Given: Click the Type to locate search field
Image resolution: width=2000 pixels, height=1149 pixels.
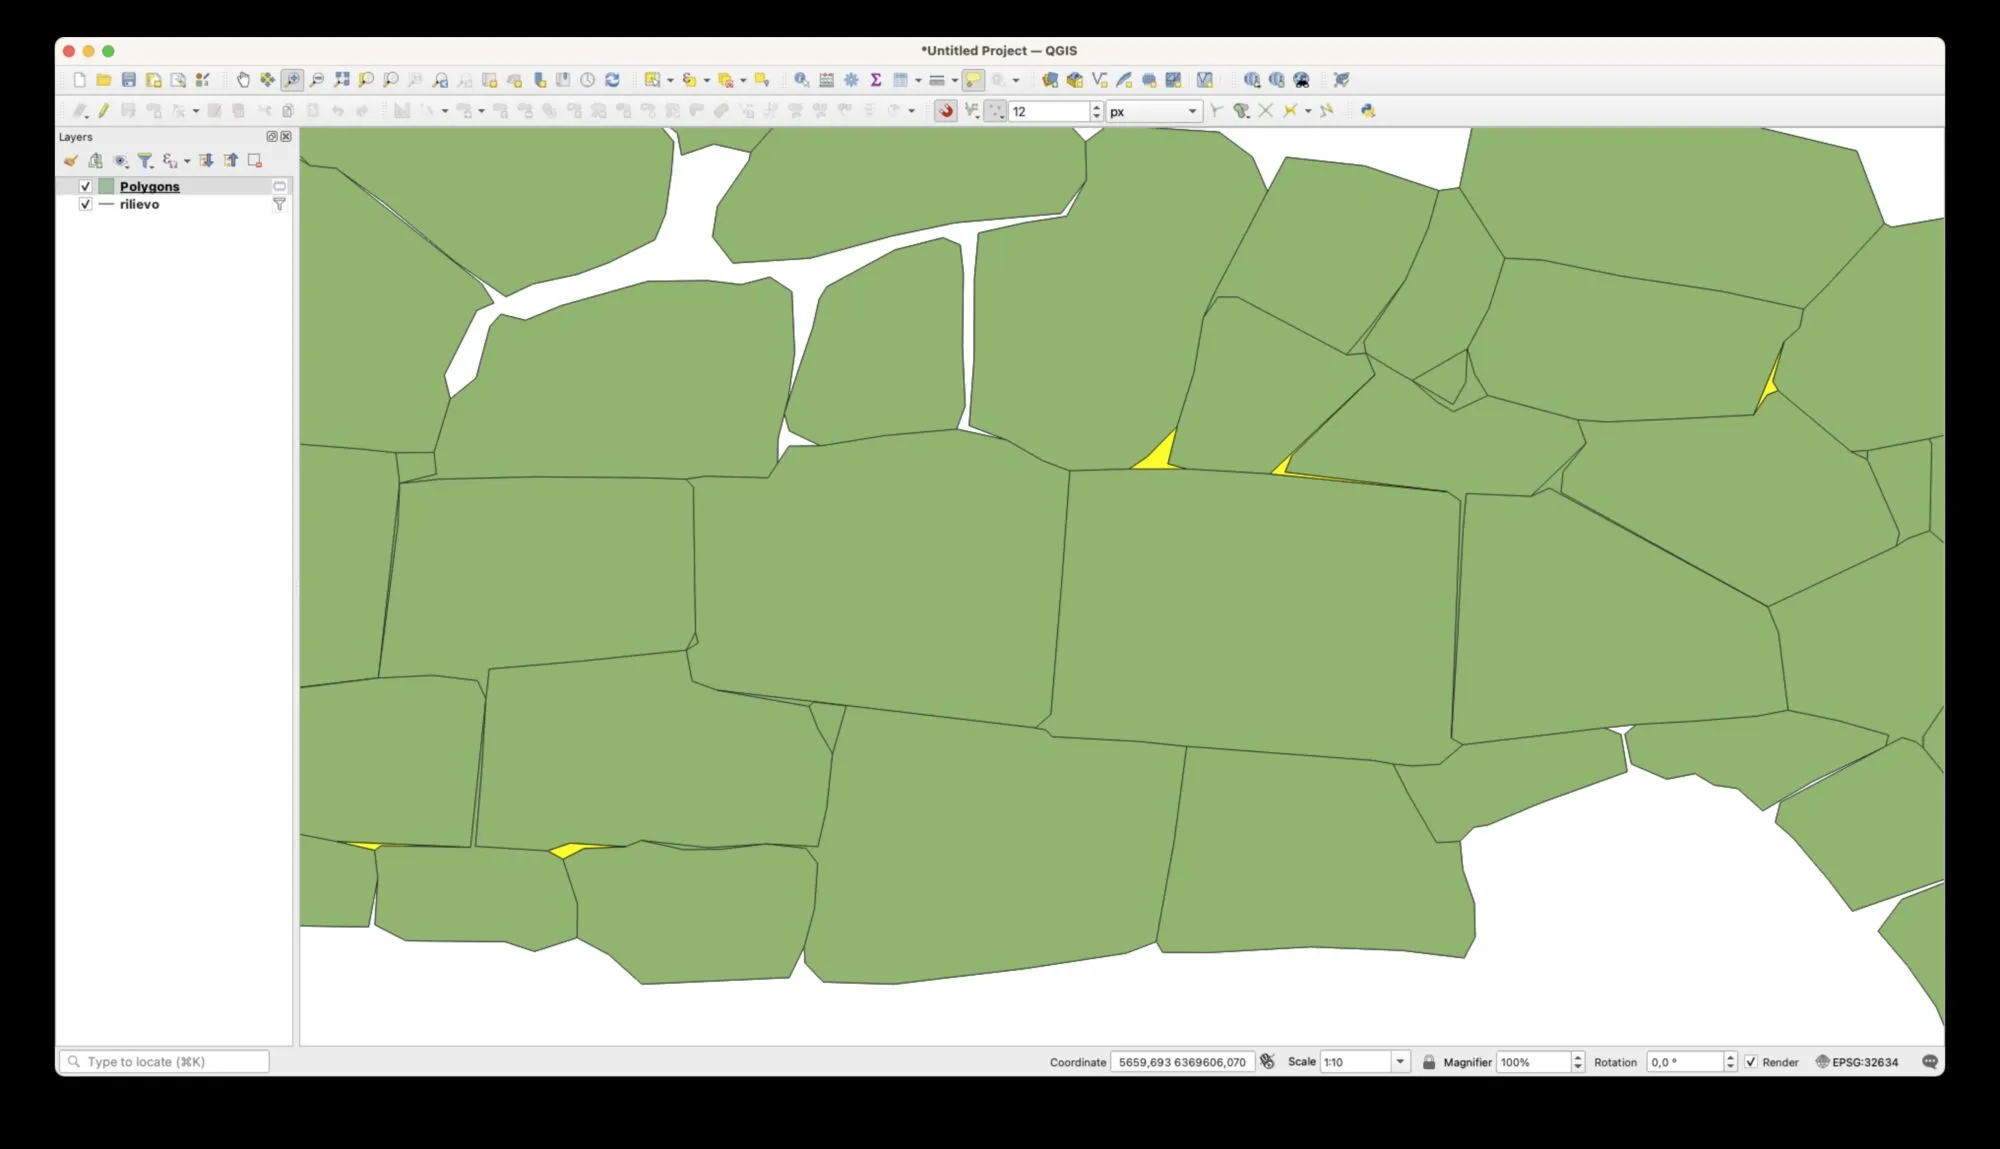Looking at the screenshot, I should point(165,1062).
